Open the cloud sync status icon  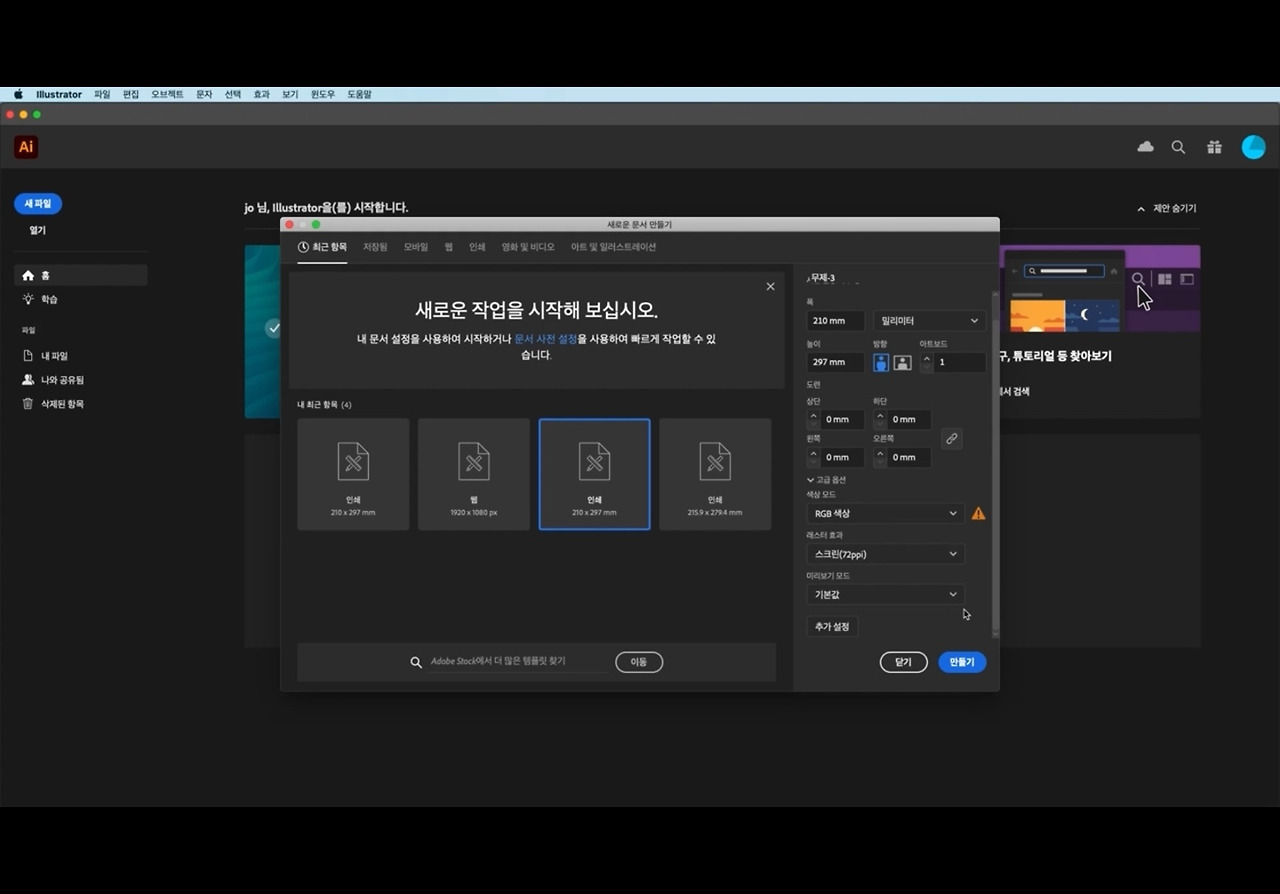pos(1146,147)
